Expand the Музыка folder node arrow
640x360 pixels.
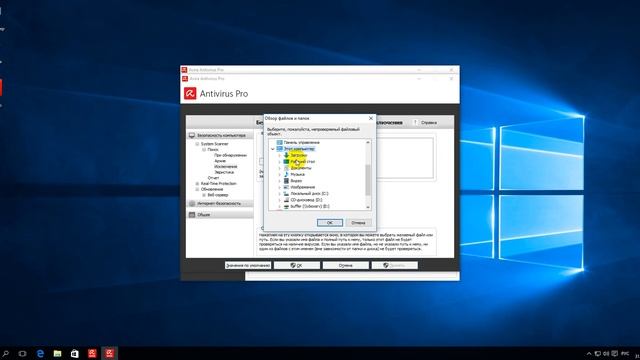click(x=279, y=174)
